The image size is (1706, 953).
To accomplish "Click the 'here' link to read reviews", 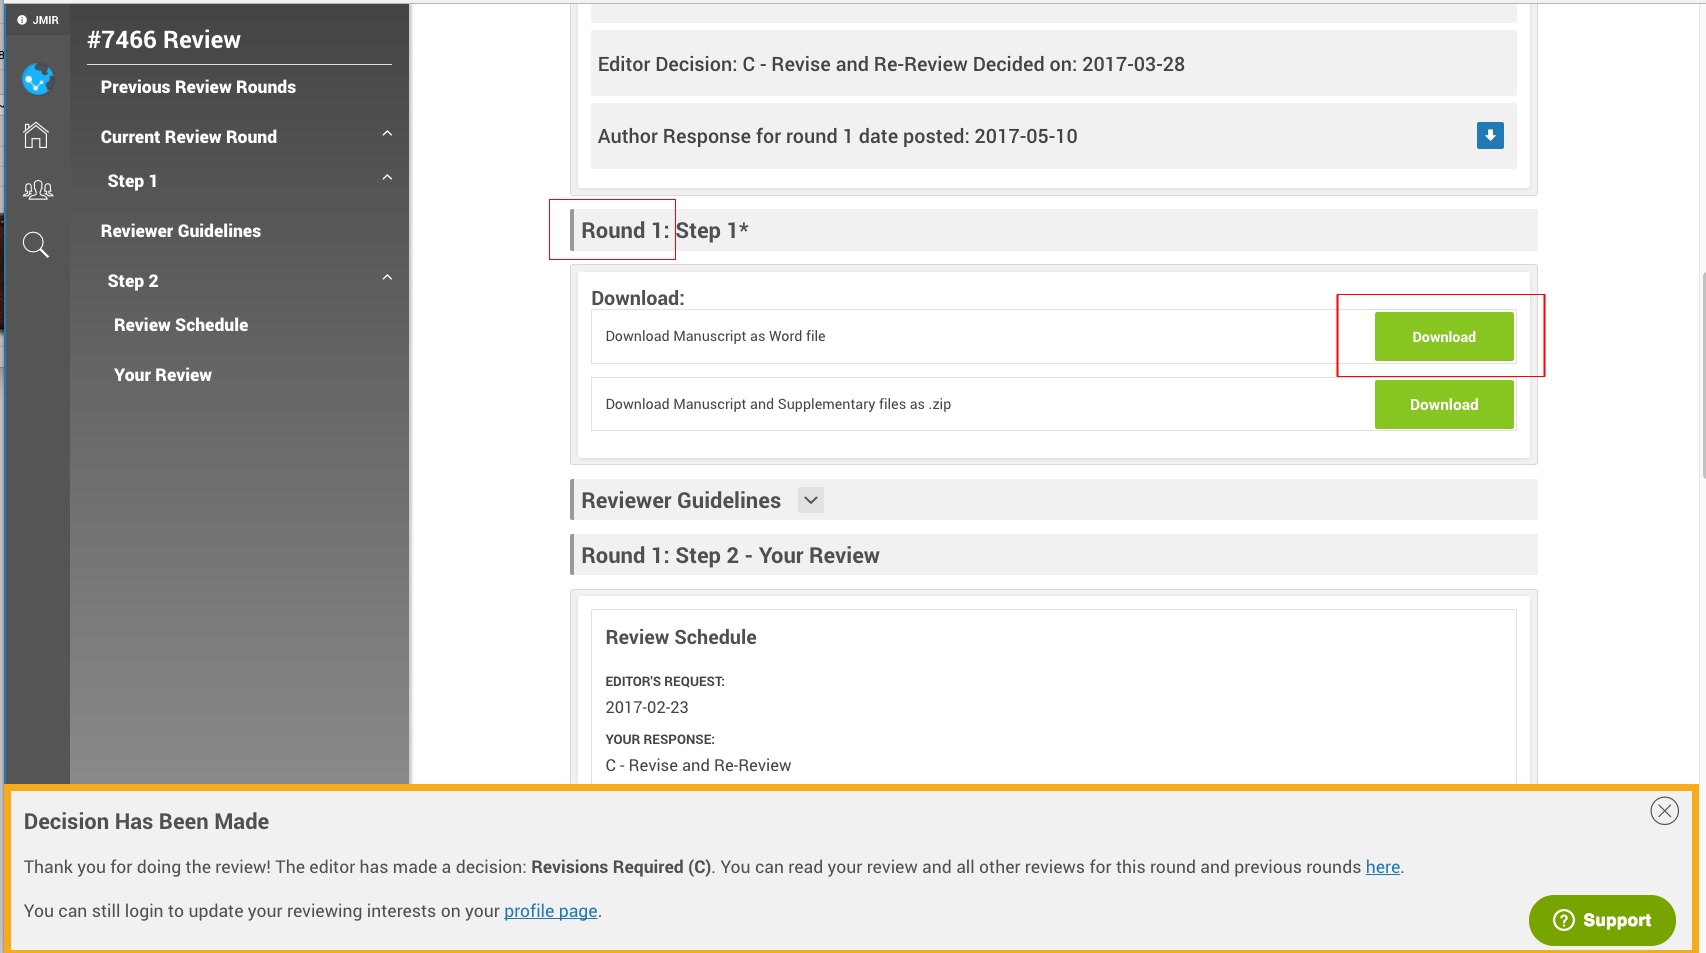I will click(1382, 867).
